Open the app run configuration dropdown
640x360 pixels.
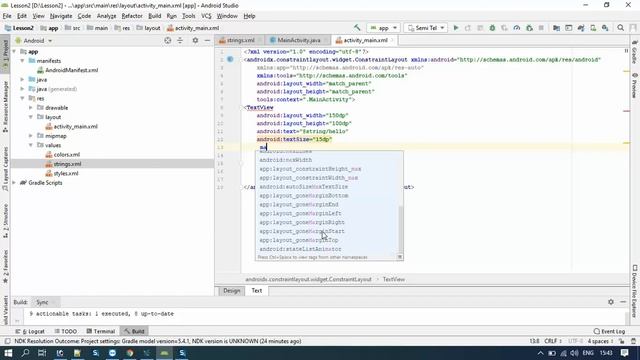pyautogui.click(x=383, y=28)
